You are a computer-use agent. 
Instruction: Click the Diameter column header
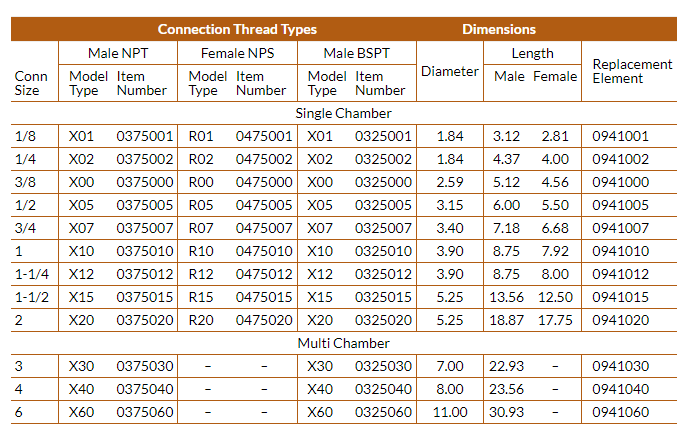(450, 71)
